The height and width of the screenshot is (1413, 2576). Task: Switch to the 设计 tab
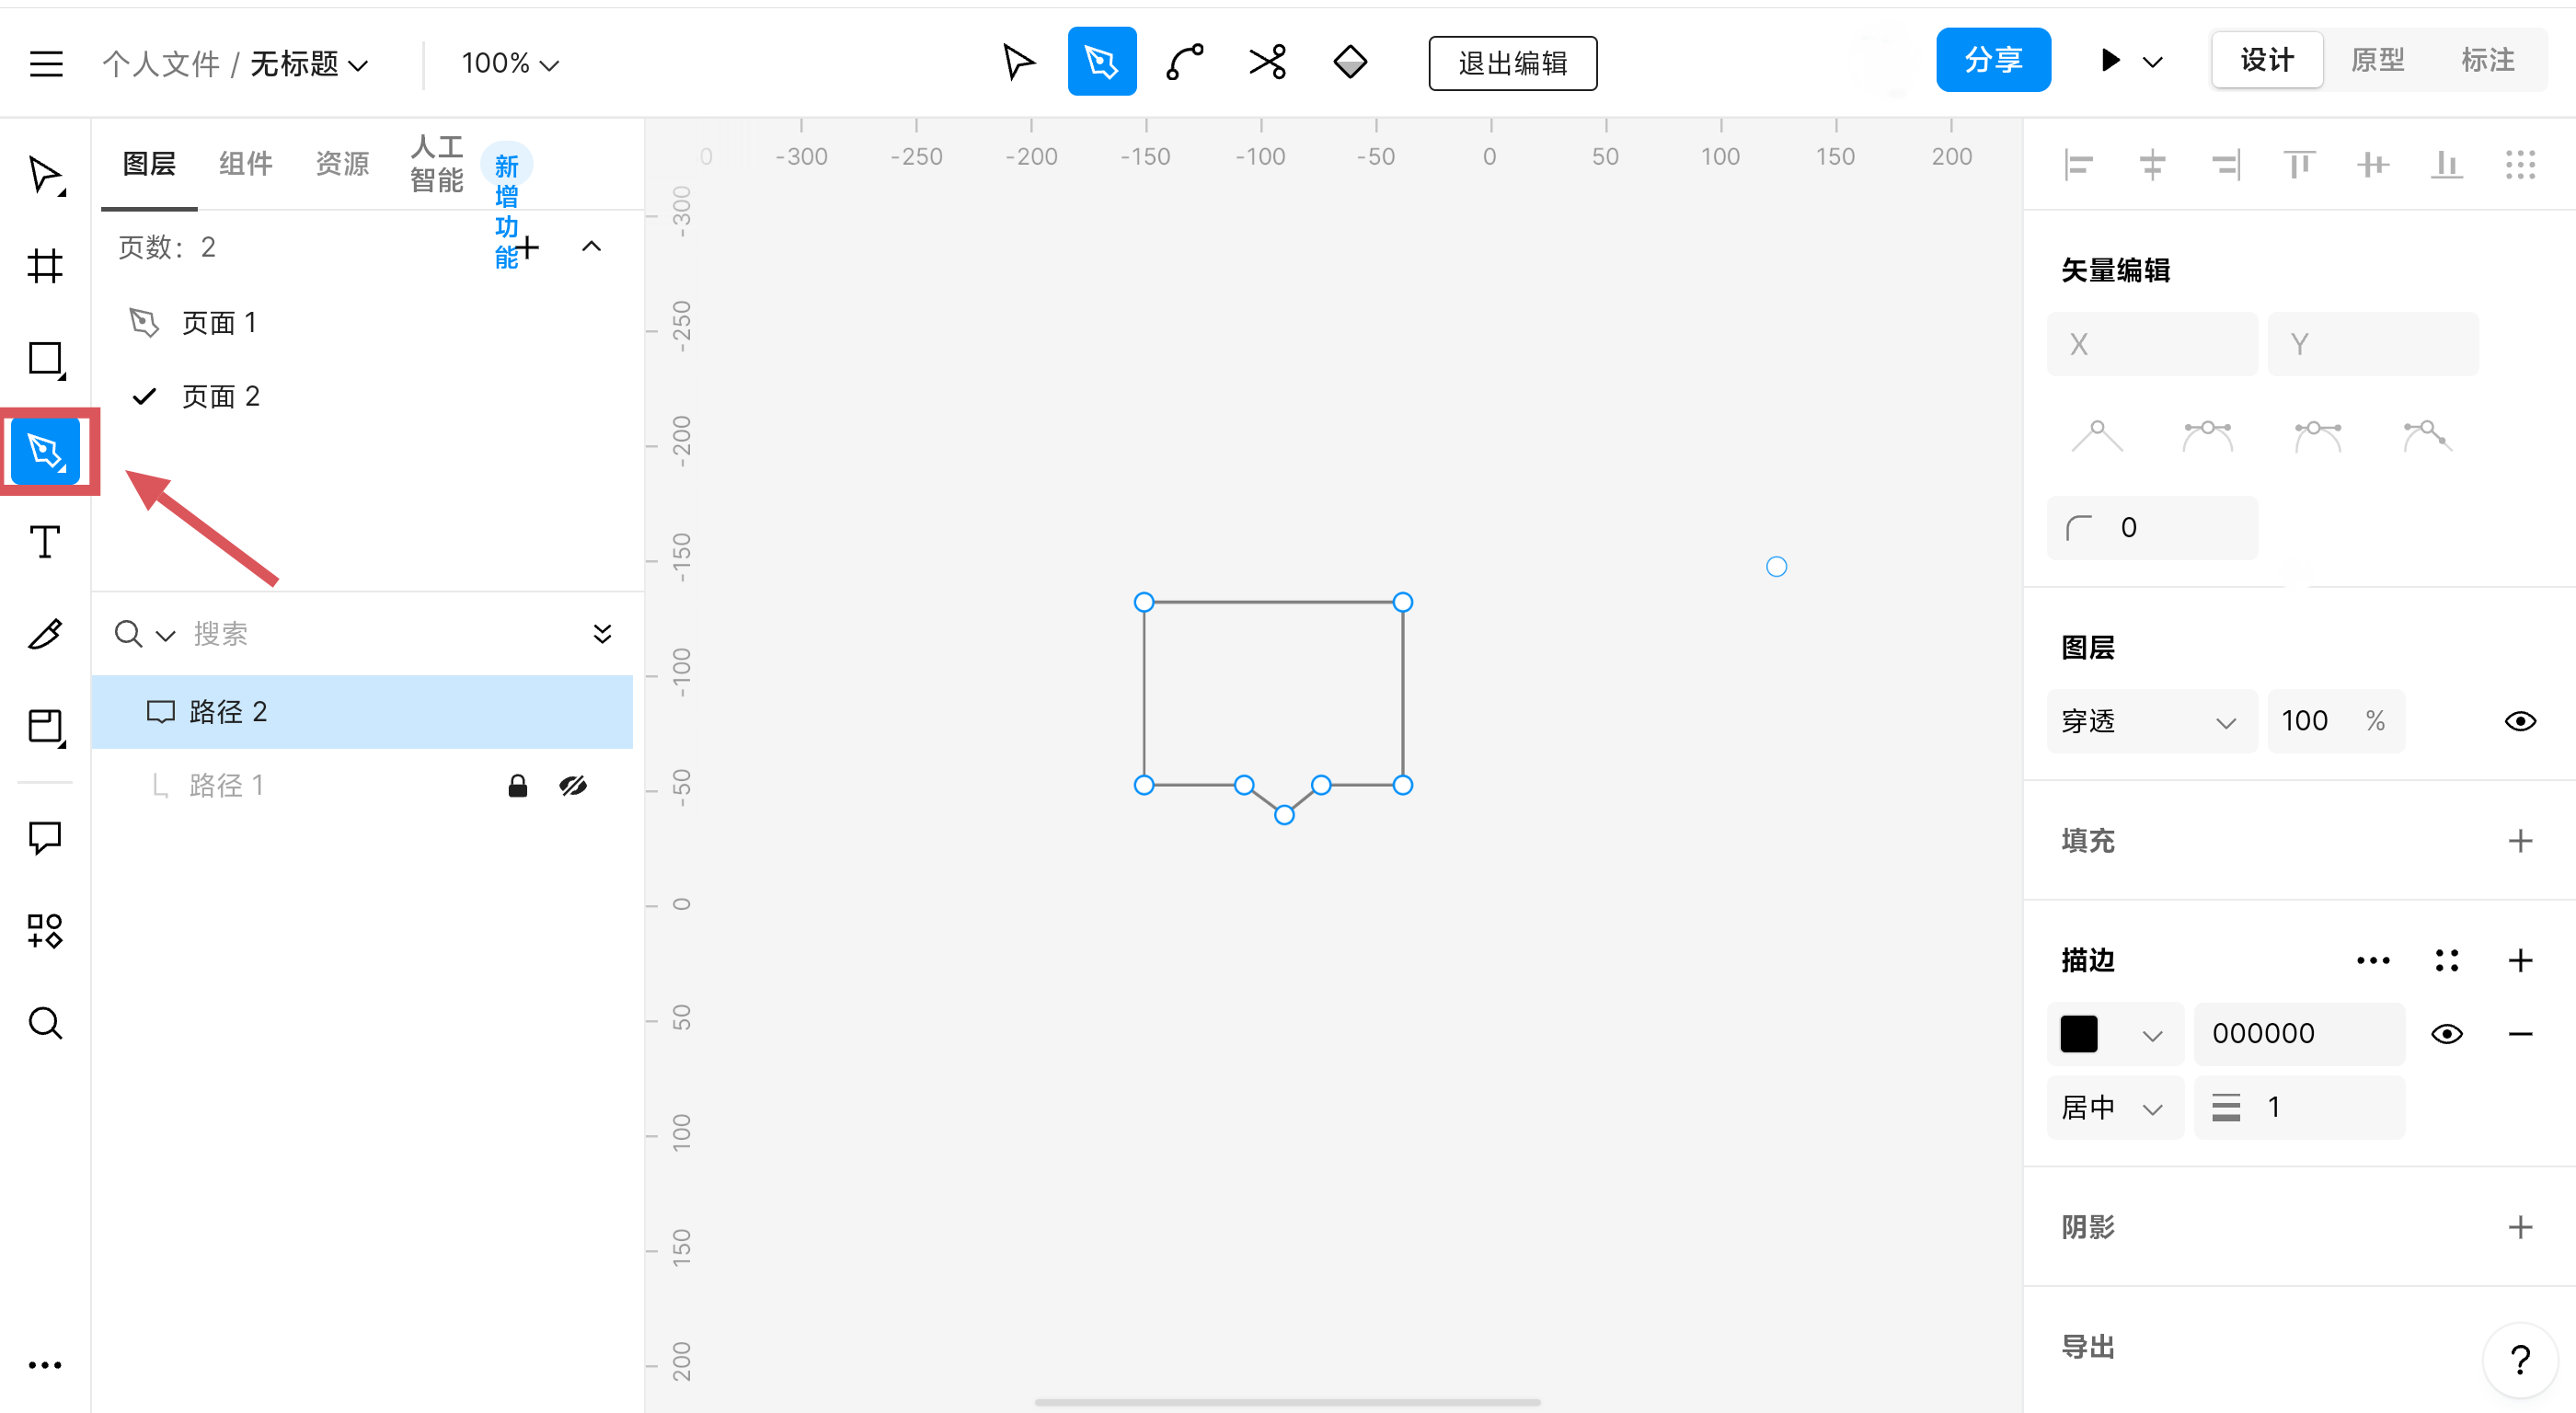point(2266,61)
